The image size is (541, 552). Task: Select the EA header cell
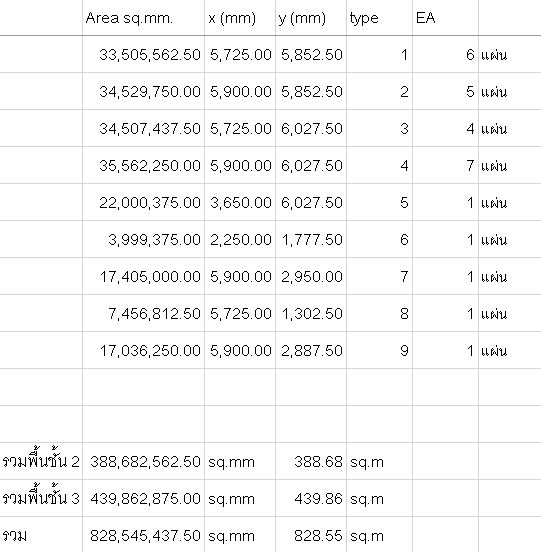click(446, 18)
